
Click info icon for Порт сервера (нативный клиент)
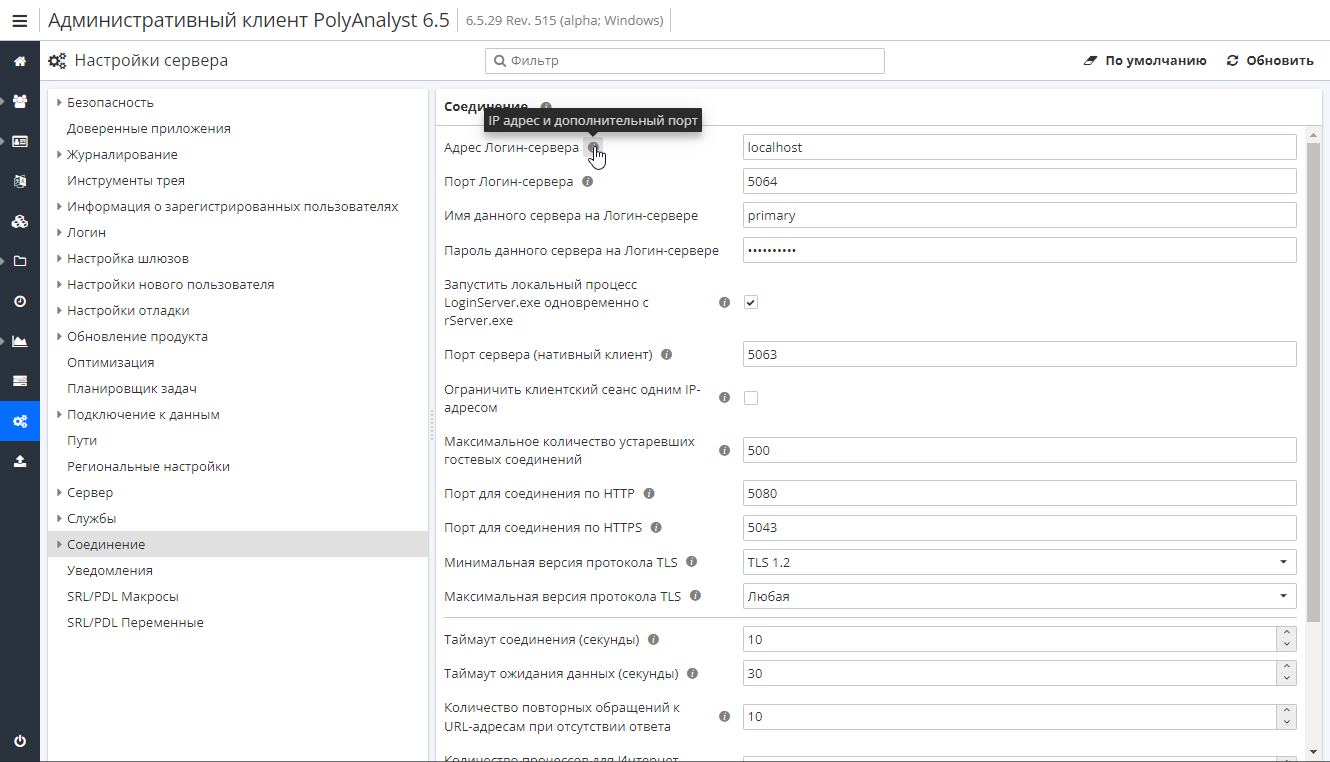667,354
